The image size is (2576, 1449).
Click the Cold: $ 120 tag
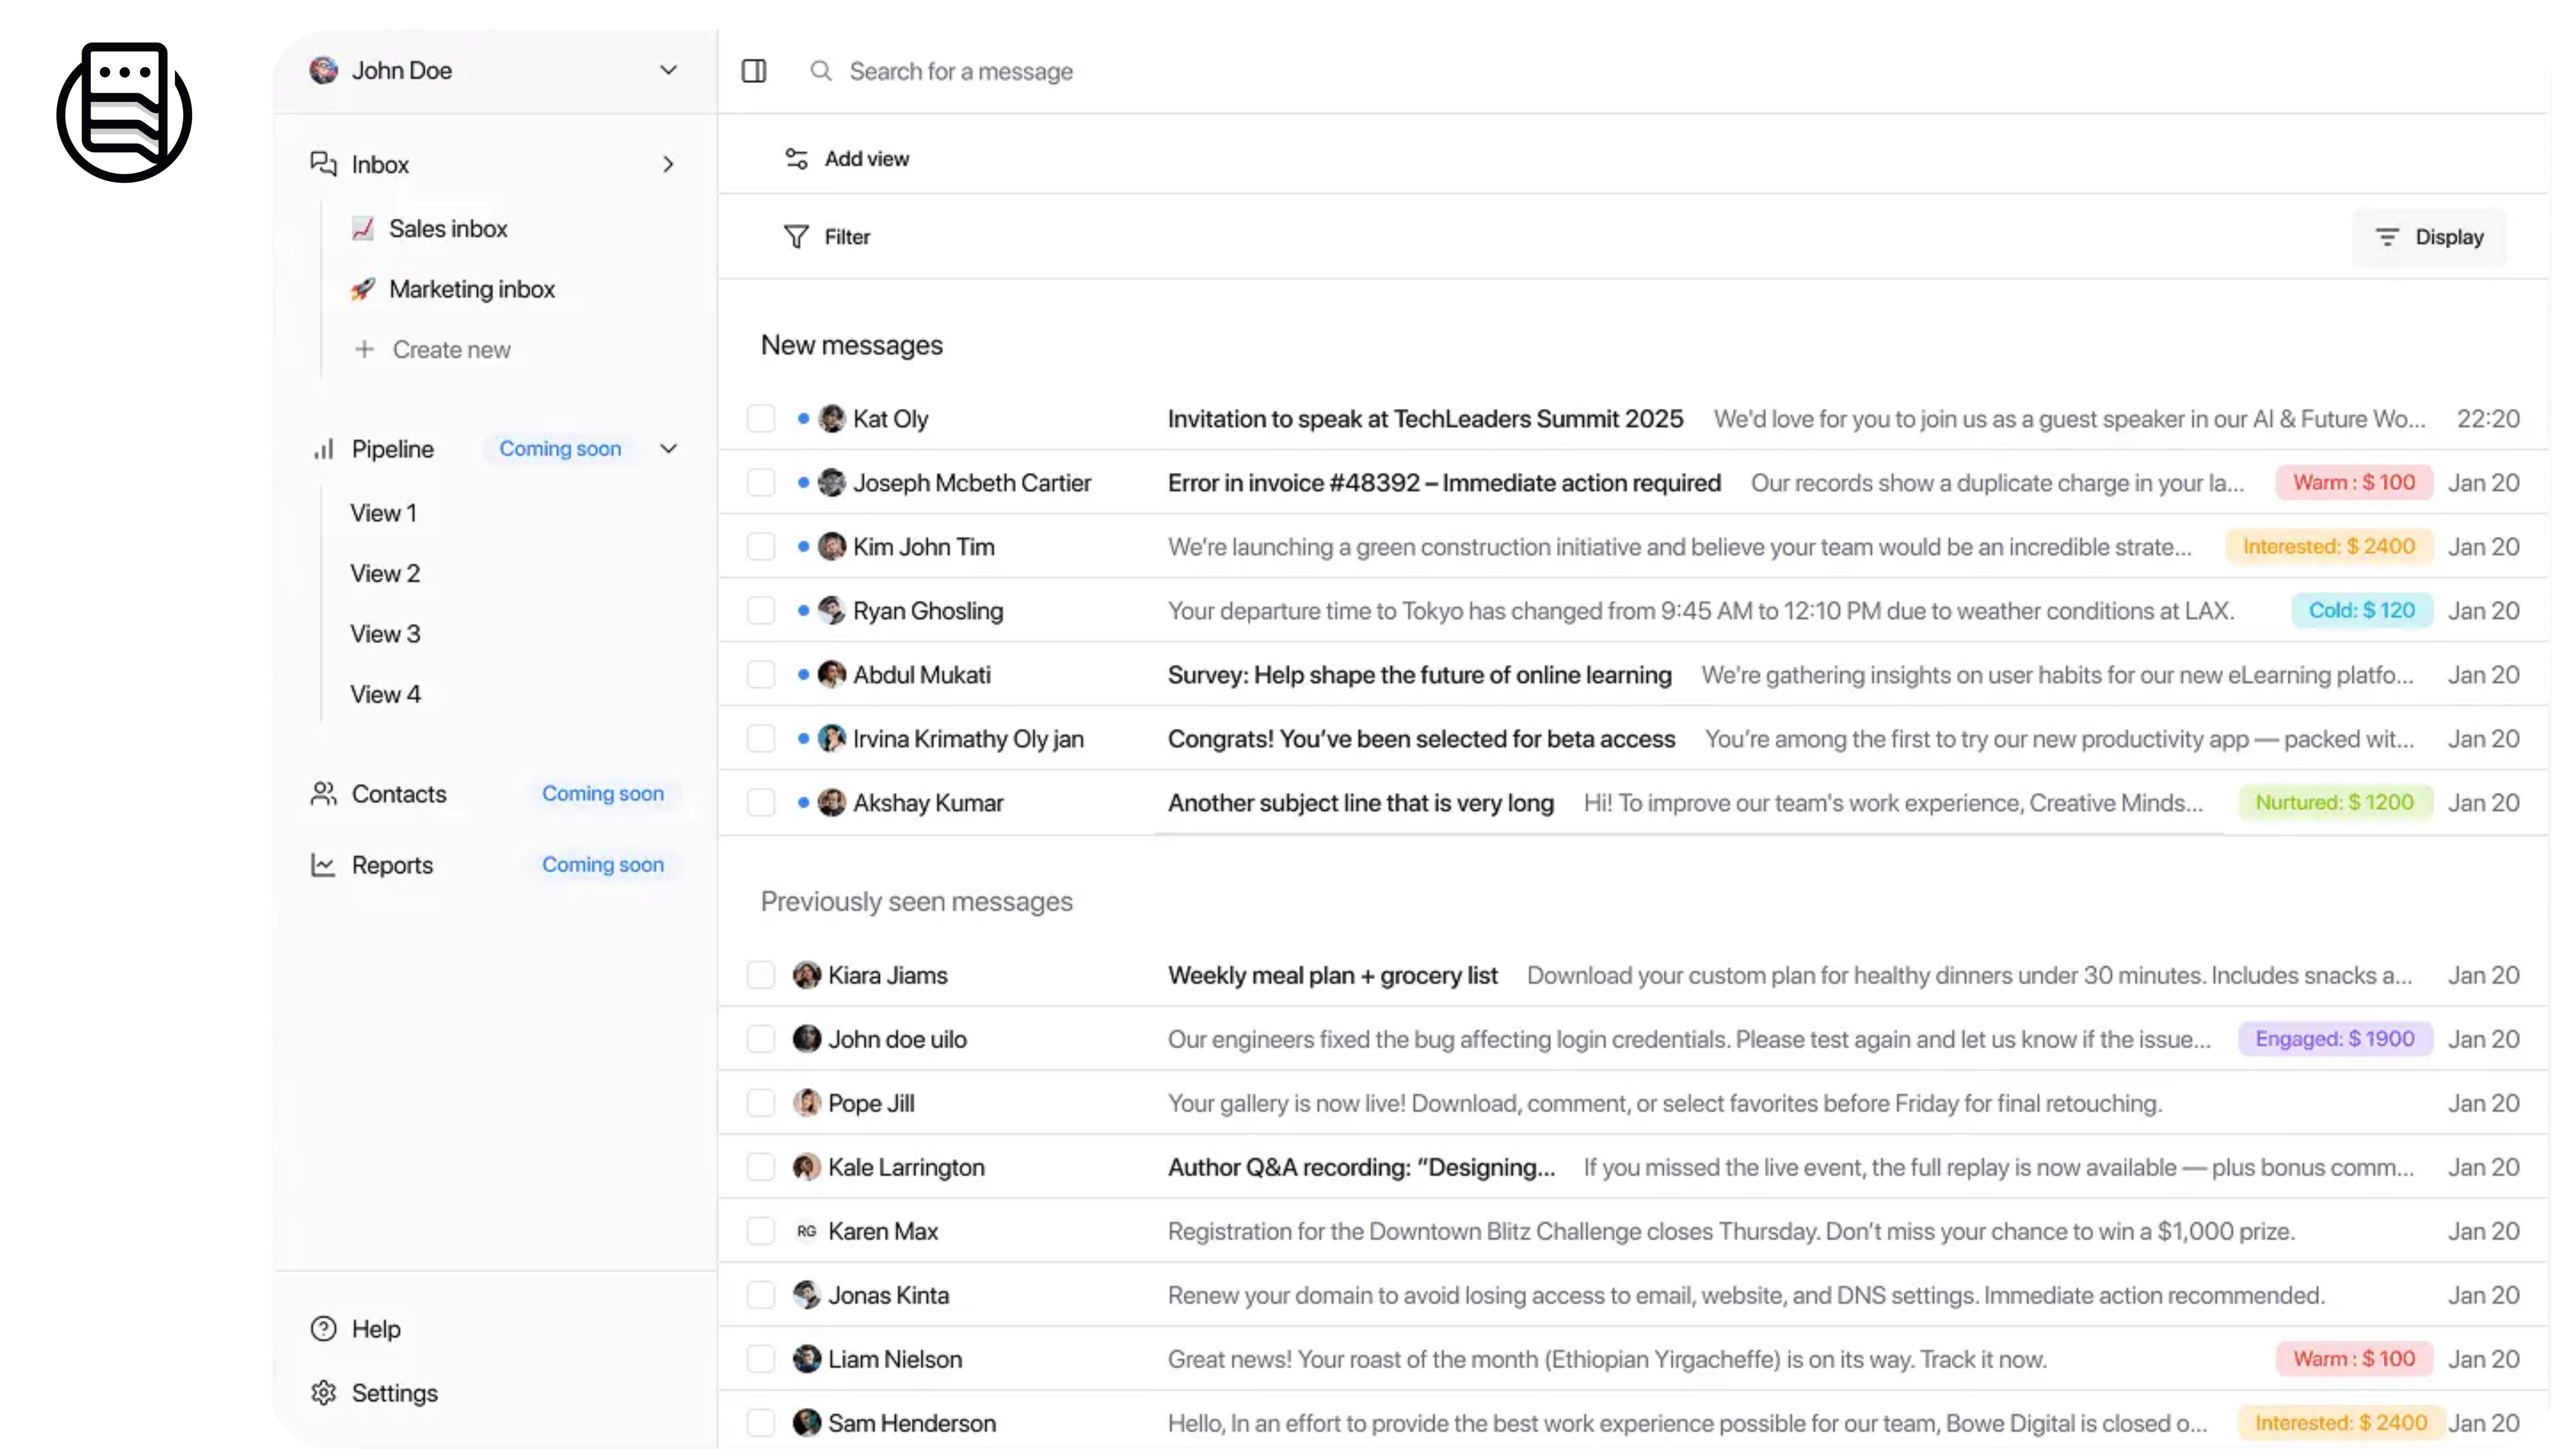pyautogui.click(x=2362, y=611)
